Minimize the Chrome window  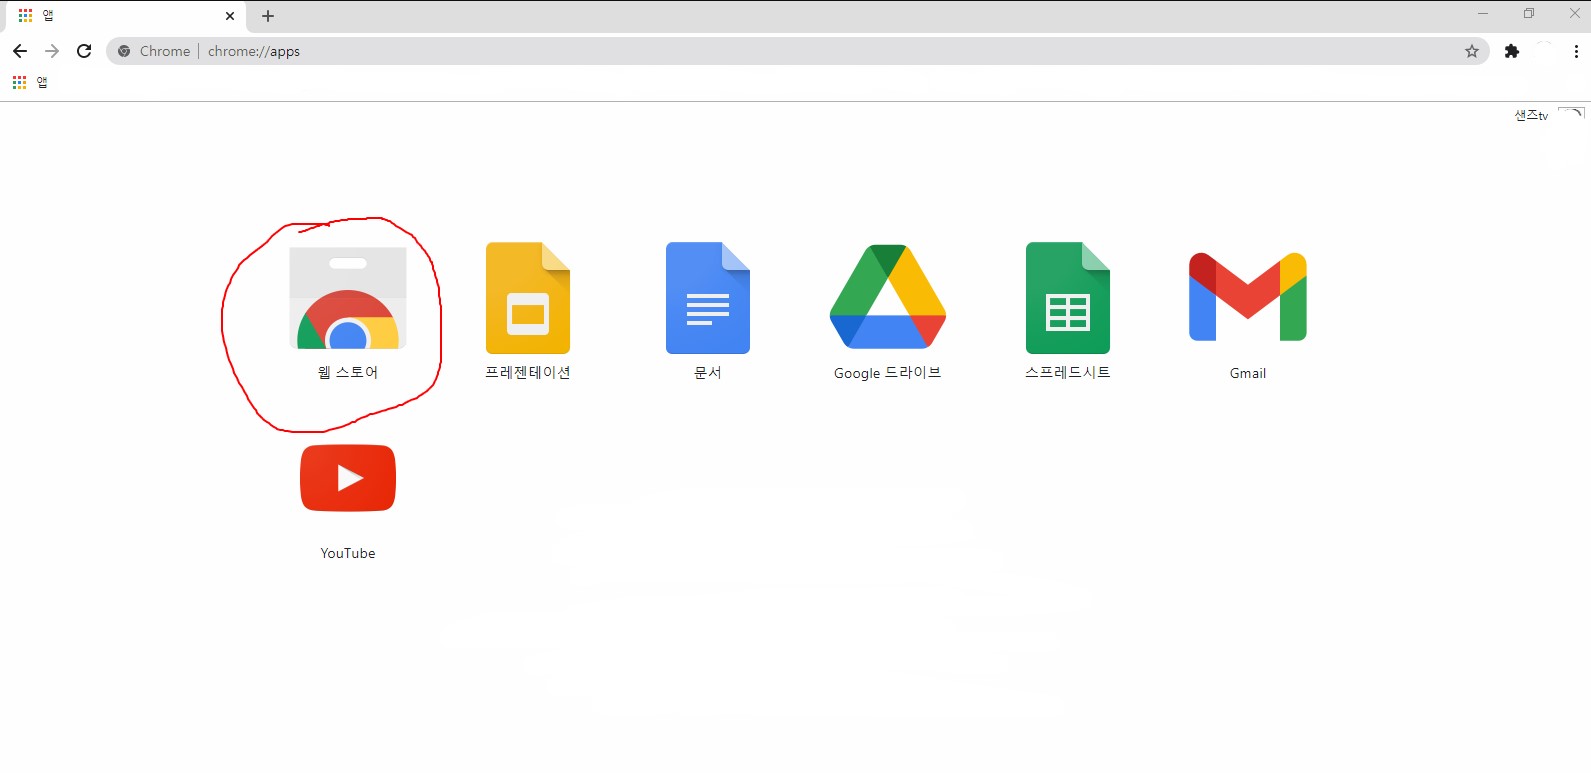coord(1483,13)
